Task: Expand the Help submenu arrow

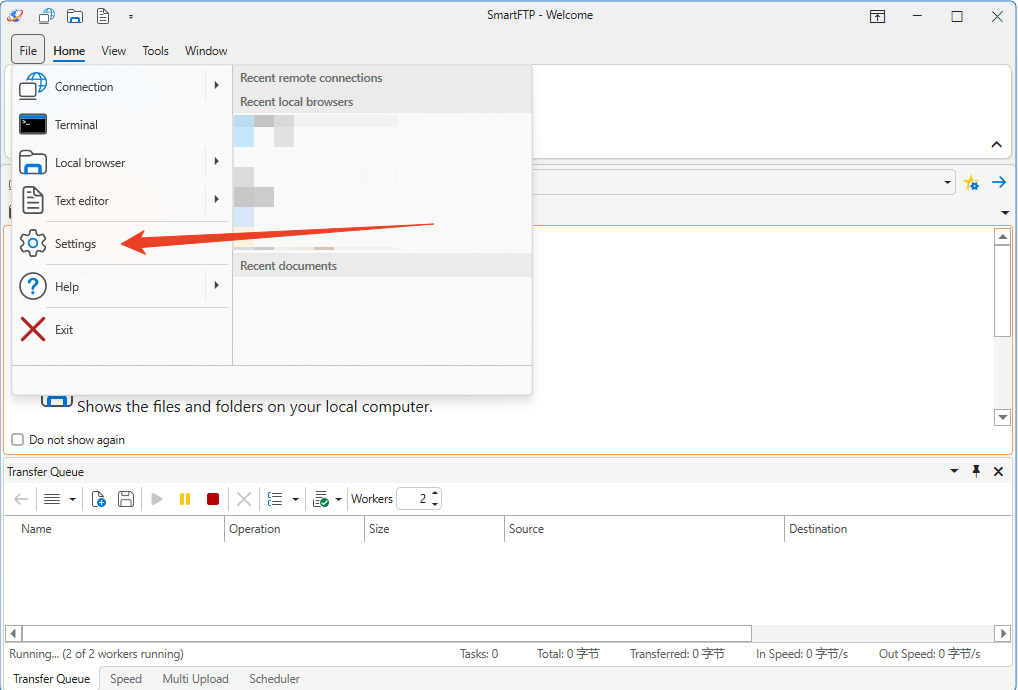Action: point(216,285)
